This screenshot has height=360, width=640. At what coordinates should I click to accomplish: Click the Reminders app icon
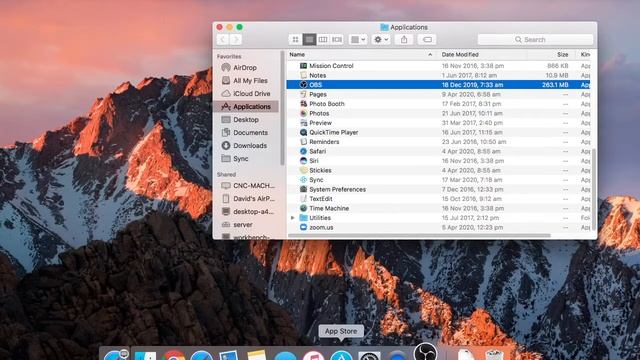(303, 142)
